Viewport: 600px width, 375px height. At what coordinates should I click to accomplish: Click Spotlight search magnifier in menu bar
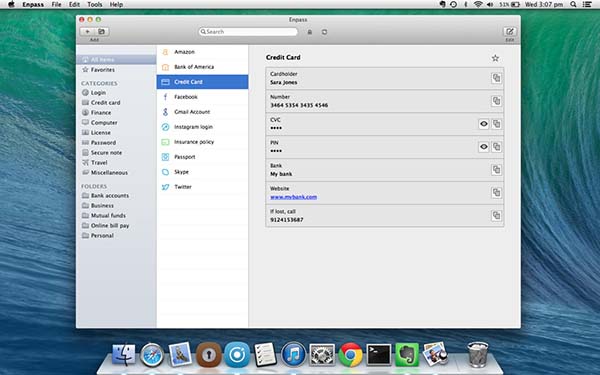[573, 4]
